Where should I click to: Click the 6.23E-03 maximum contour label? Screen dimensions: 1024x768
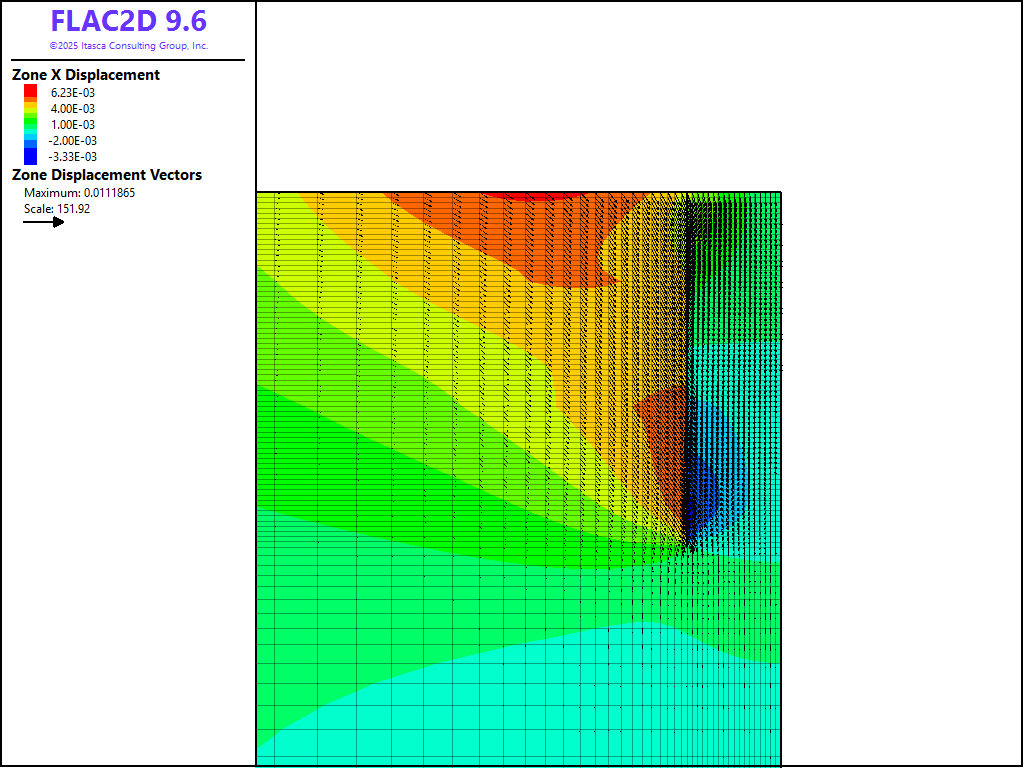(x=73, y=93)
